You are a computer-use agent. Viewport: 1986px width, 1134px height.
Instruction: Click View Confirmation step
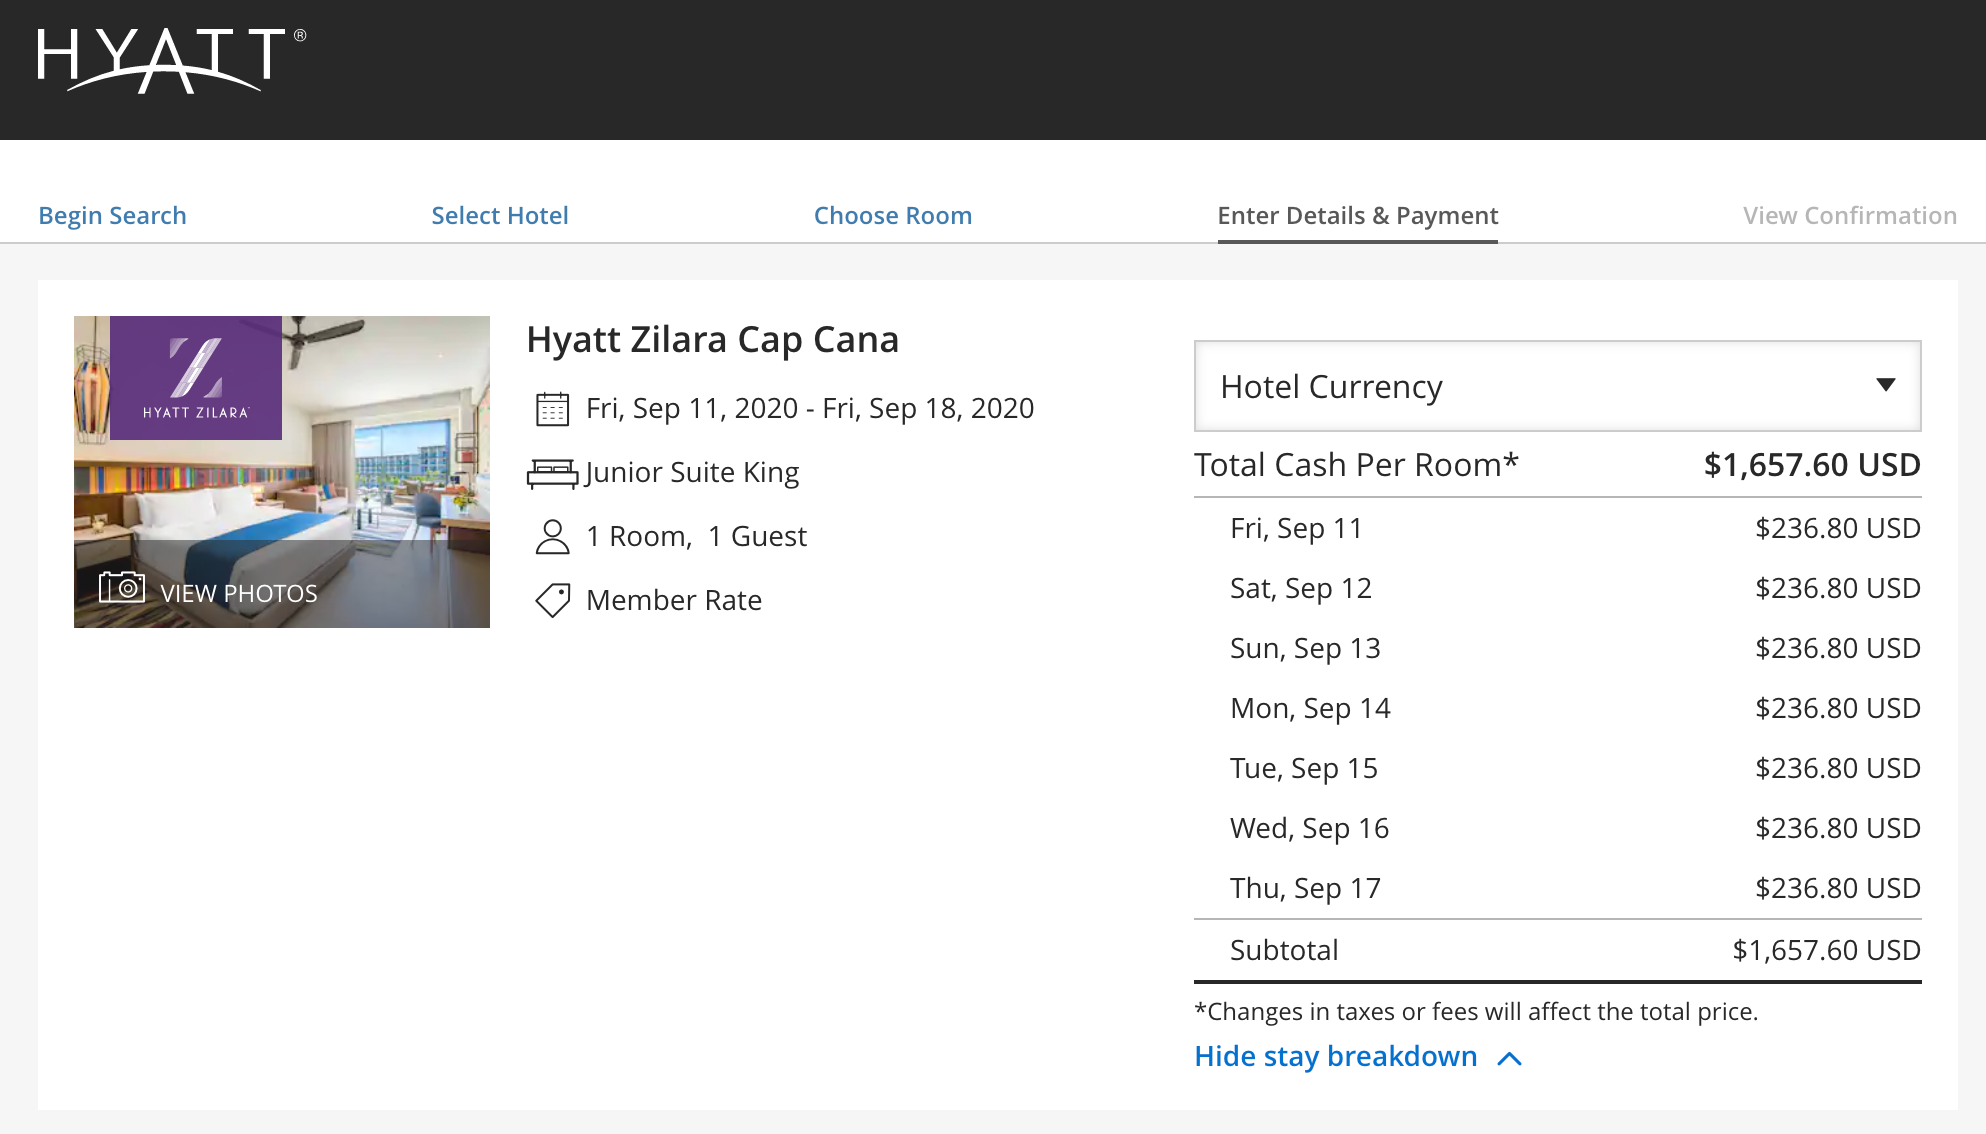coord(1849,216)
